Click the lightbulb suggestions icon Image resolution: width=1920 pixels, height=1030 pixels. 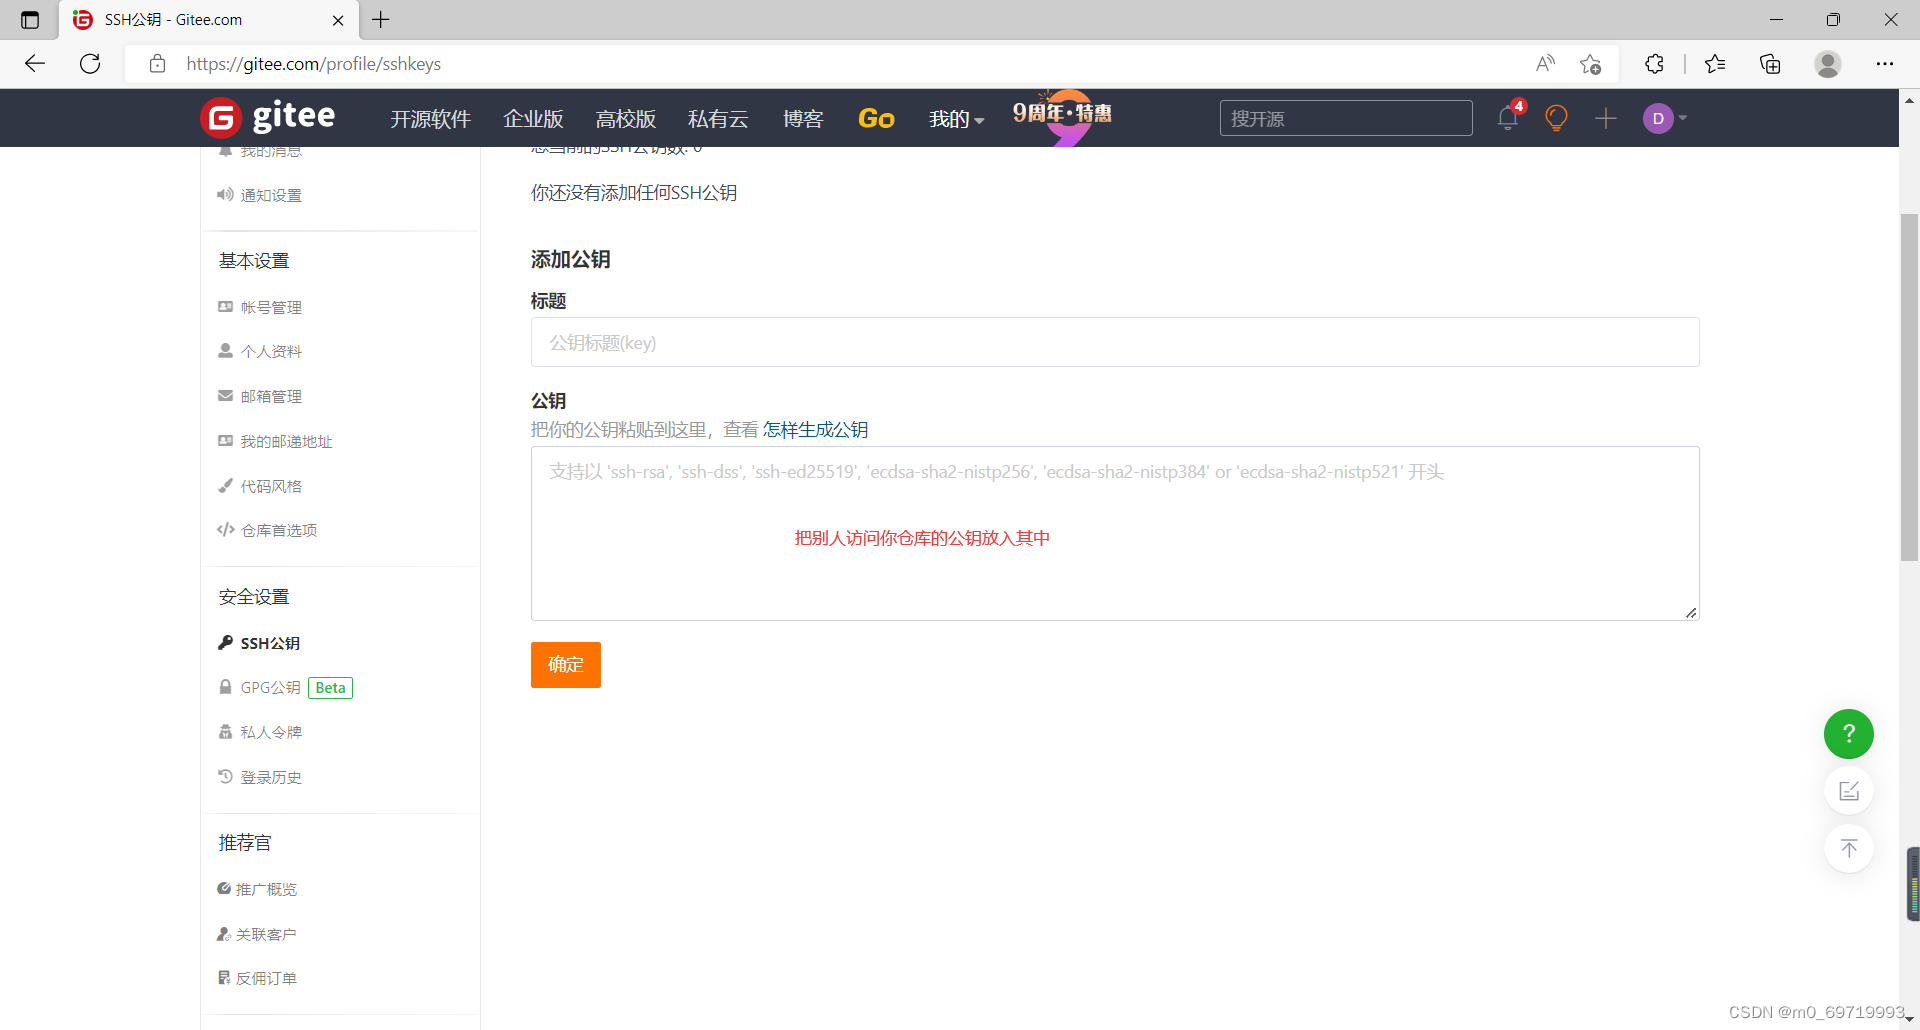pos(1556,117)
